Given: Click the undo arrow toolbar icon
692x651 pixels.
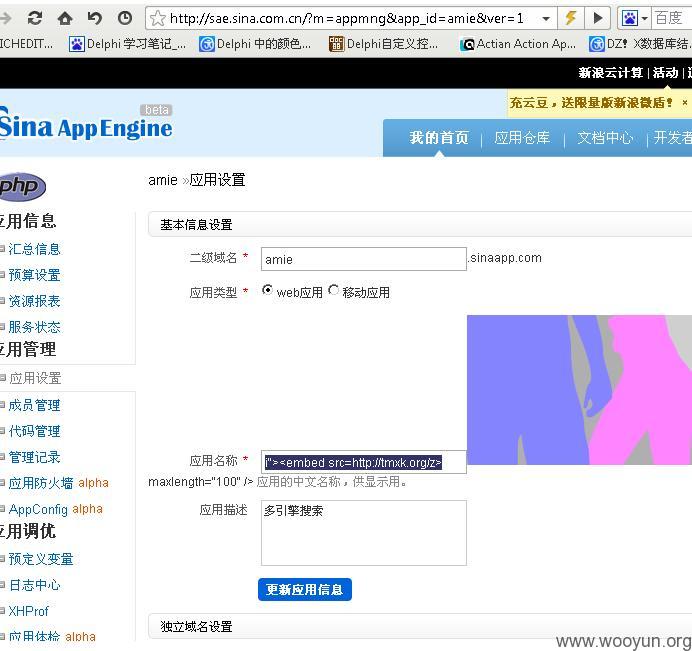Looking at the screenshot, I should (95, 18).
